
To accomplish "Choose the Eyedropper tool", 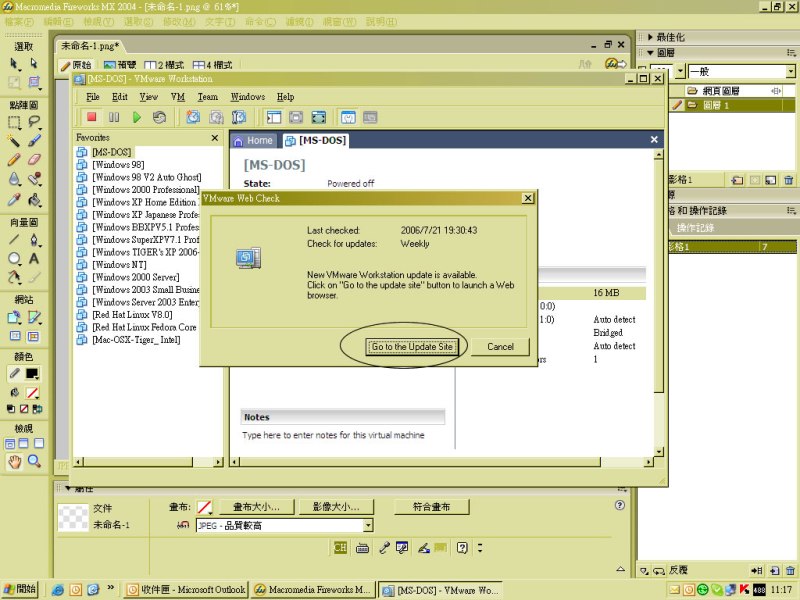I will tap(14, 199).
